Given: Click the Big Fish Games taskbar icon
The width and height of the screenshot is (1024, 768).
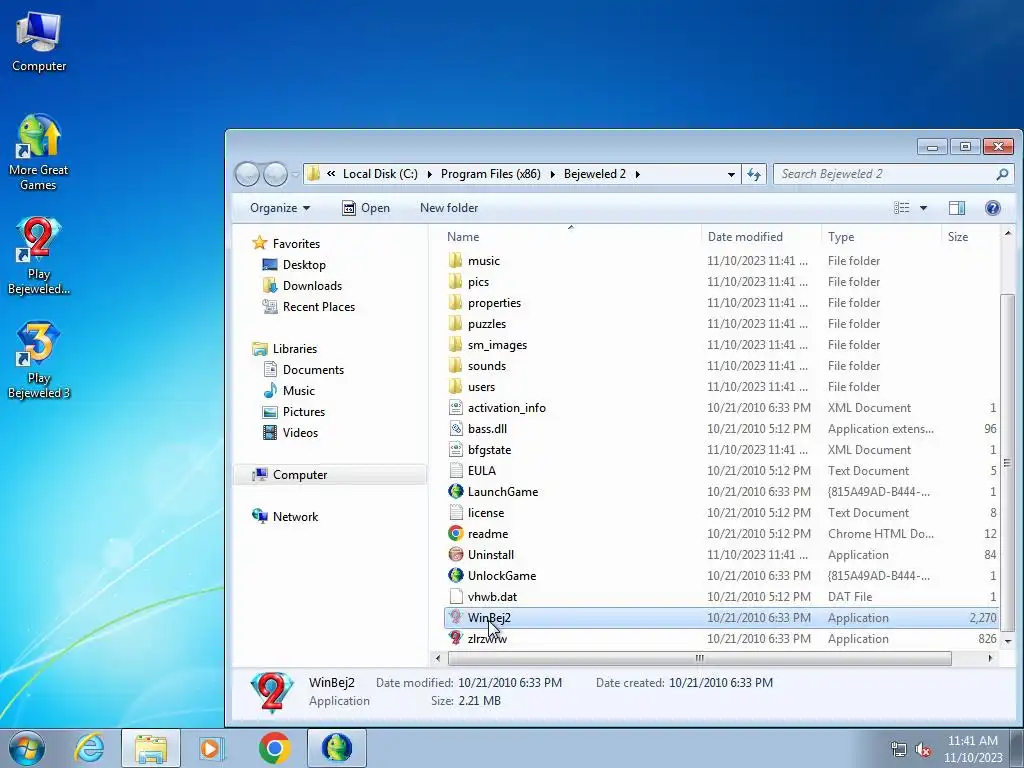Looking at the screenshot, I should coord(337,748).
